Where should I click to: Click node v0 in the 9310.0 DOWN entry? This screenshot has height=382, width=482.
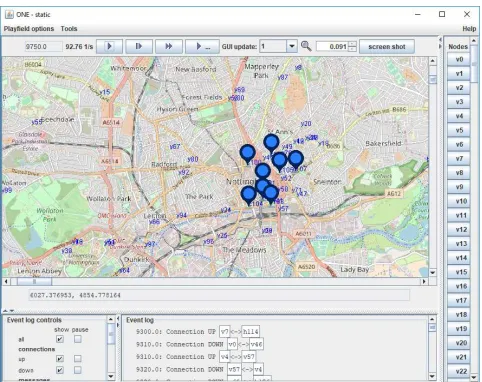232,344
